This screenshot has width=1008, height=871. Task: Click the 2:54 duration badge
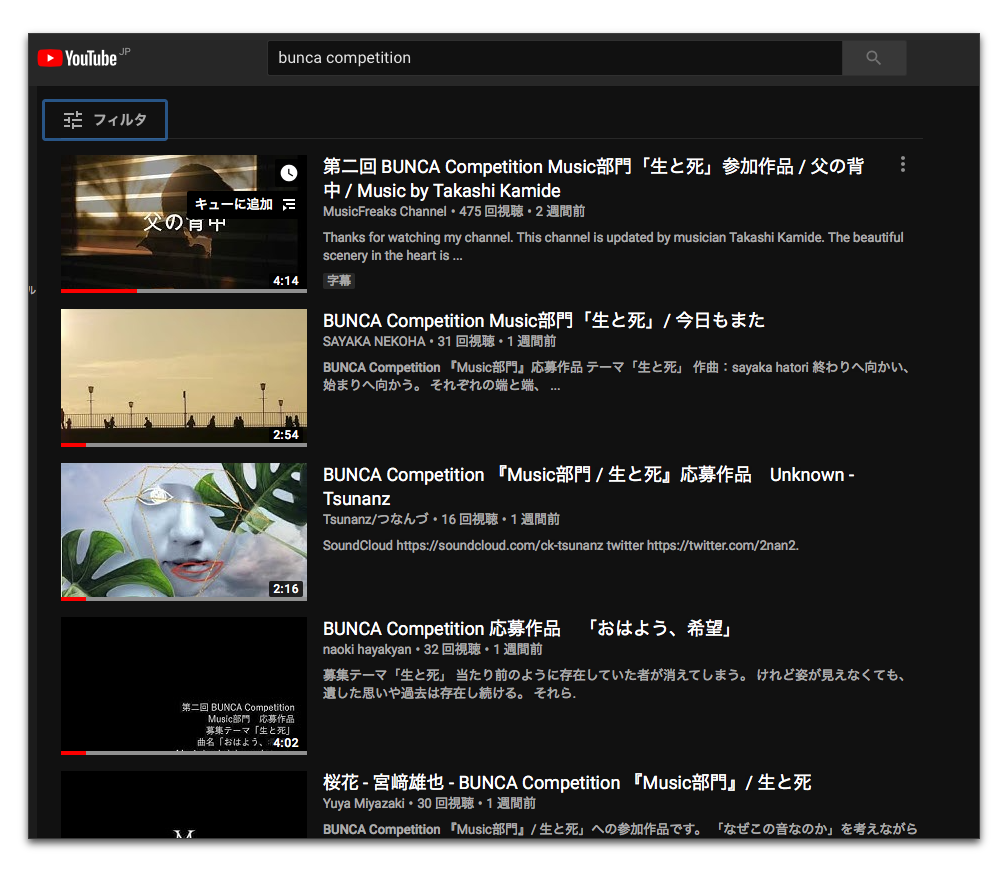[285, 435]
